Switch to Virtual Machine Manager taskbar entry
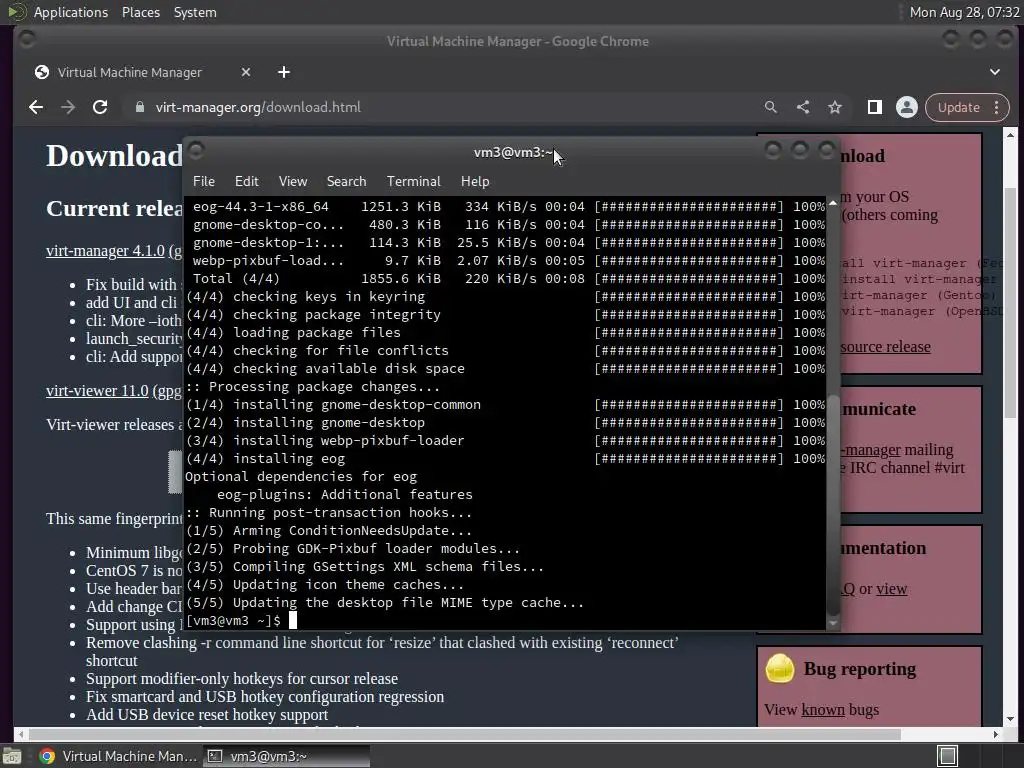The width and height of the screenshot is (1024, 768). (118, 756)
